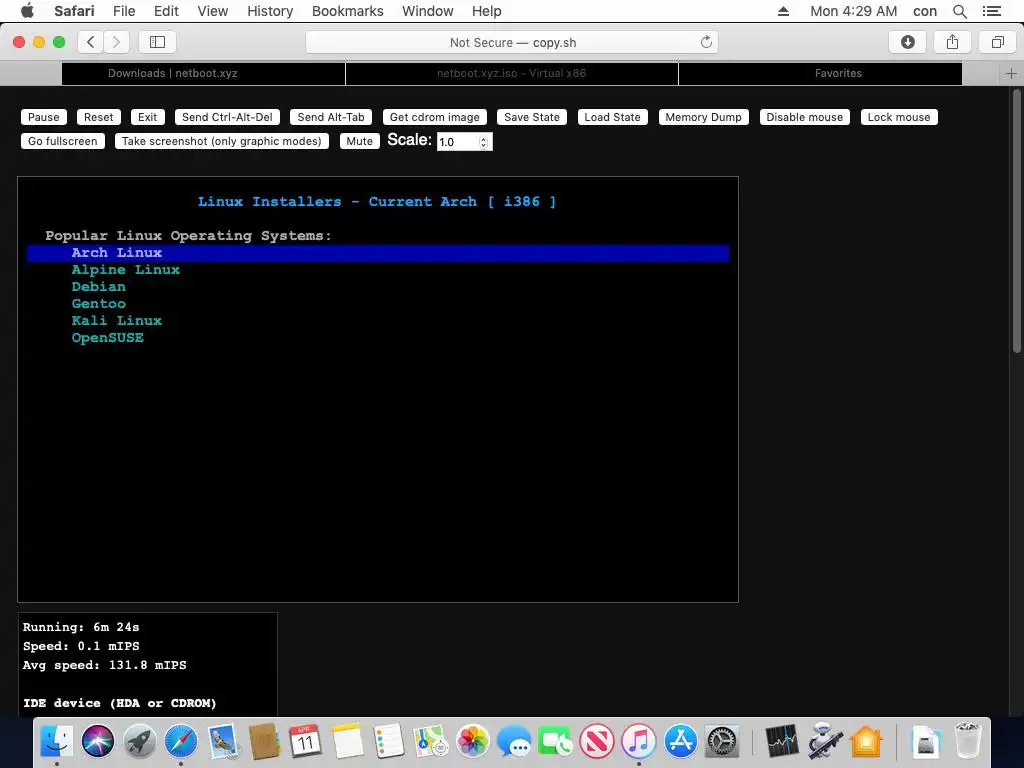This screenshot has width=1024, height=768.
Task: Select netboot.xyz.iso - Virtual x86 tab
Action: point(512,74)
